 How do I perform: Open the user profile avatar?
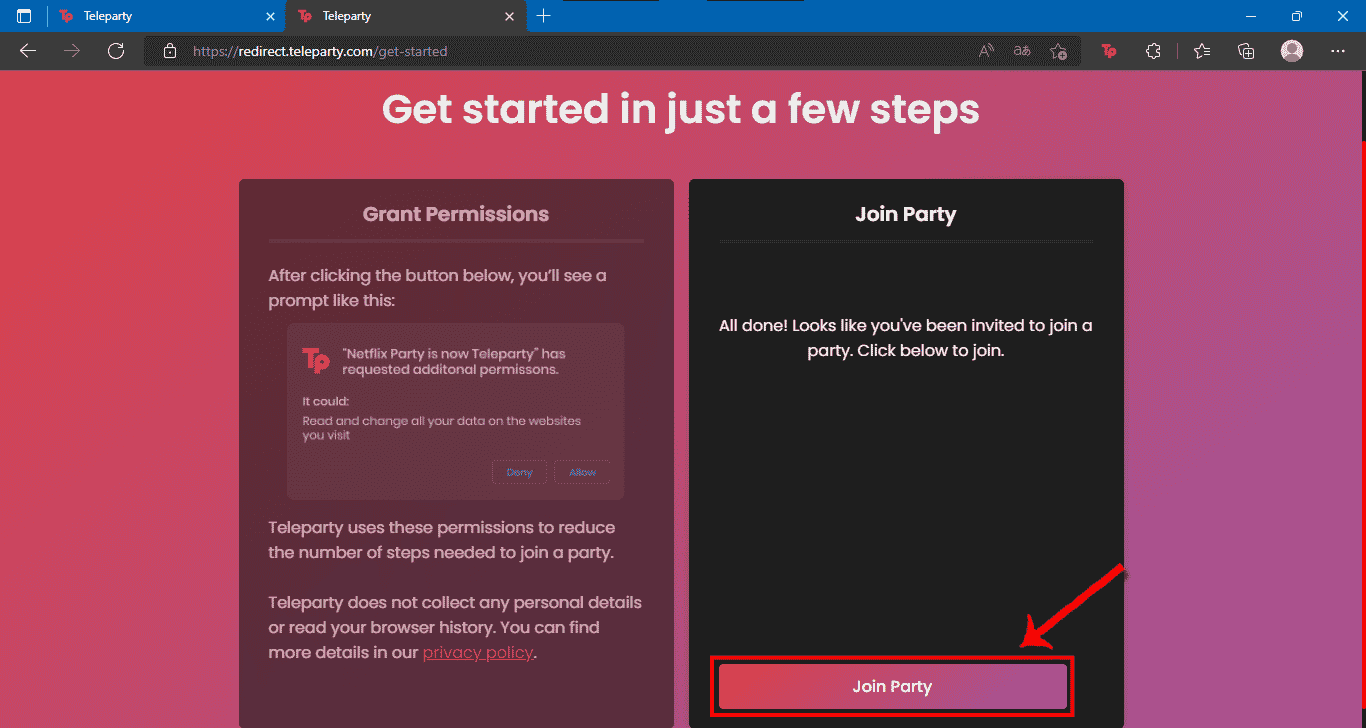[x=1292, y=51]
